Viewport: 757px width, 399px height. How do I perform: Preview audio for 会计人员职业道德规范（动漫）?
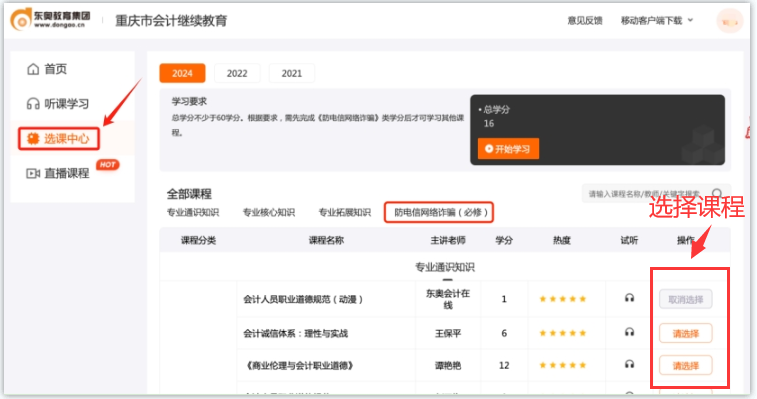629,298
